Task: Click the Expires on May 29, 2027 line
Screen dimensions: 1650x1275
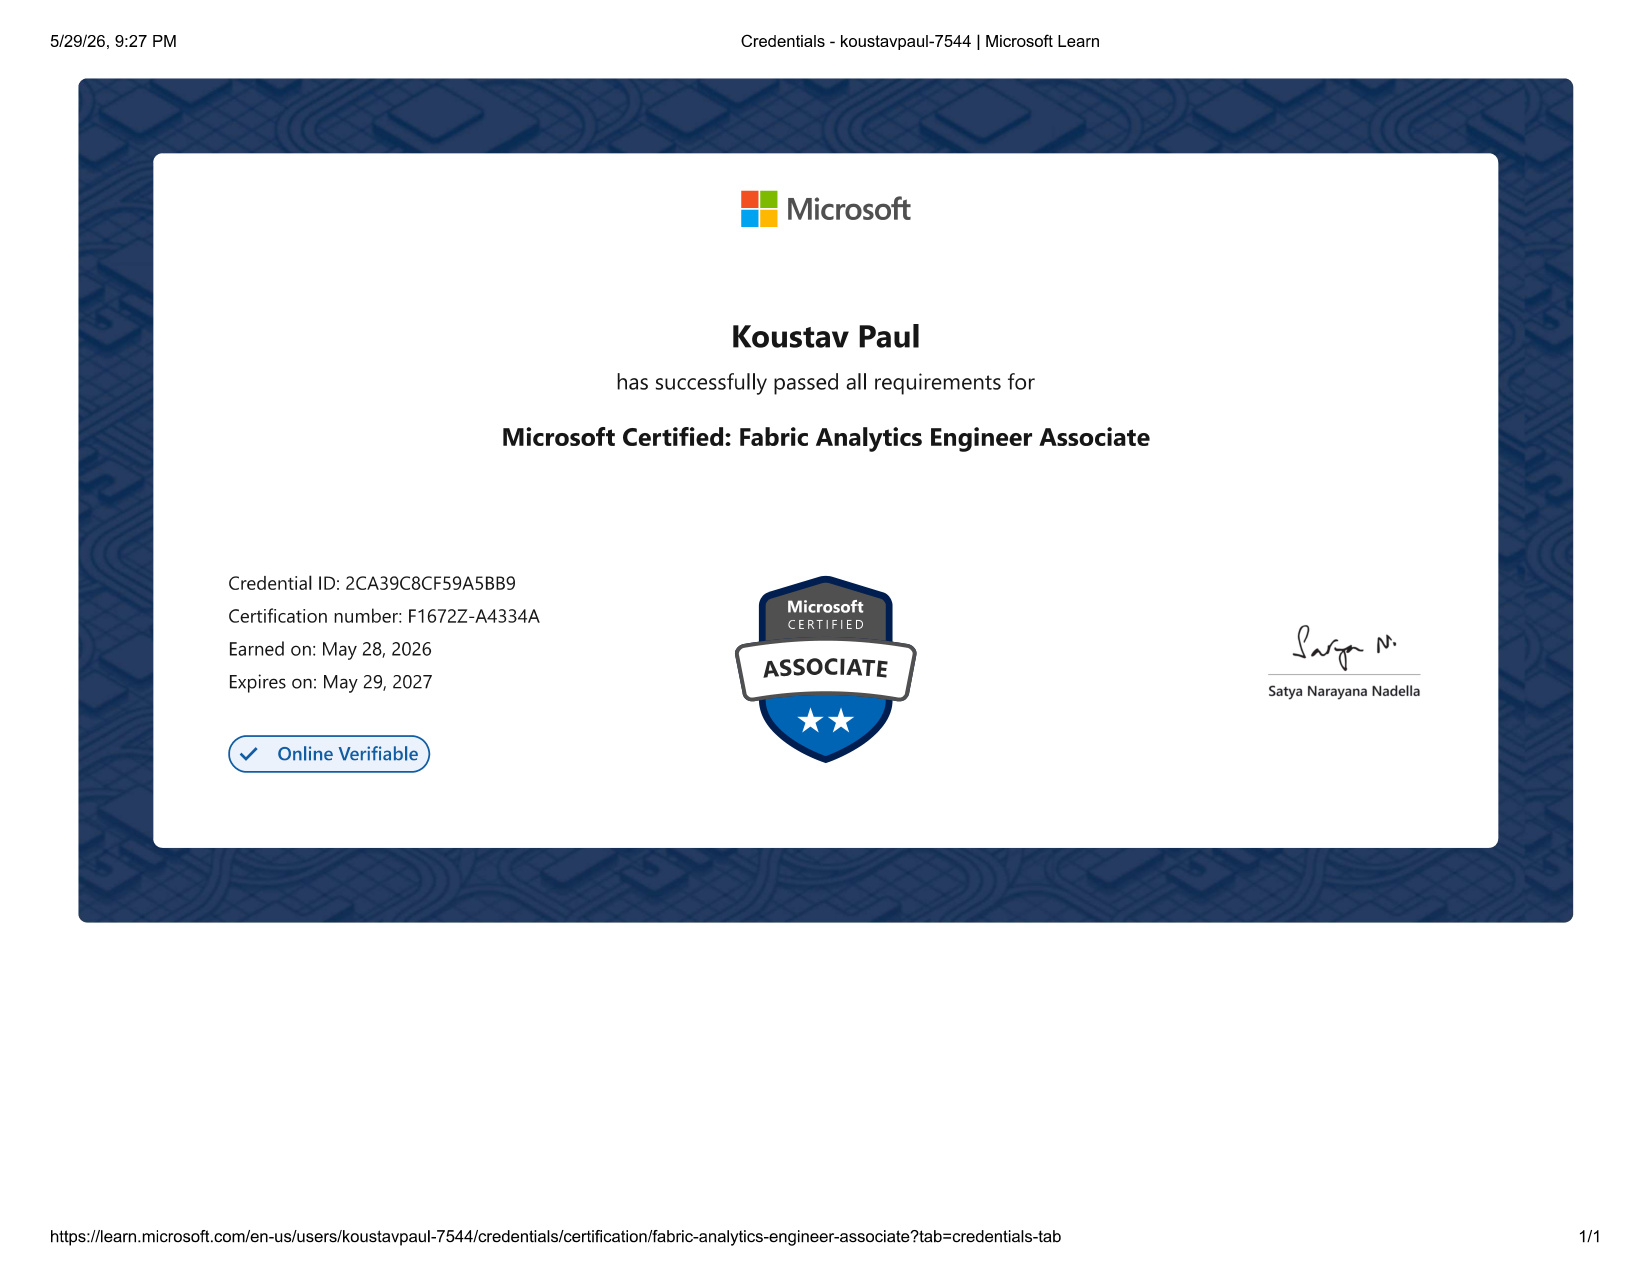Action: click(x=330, y=682)
